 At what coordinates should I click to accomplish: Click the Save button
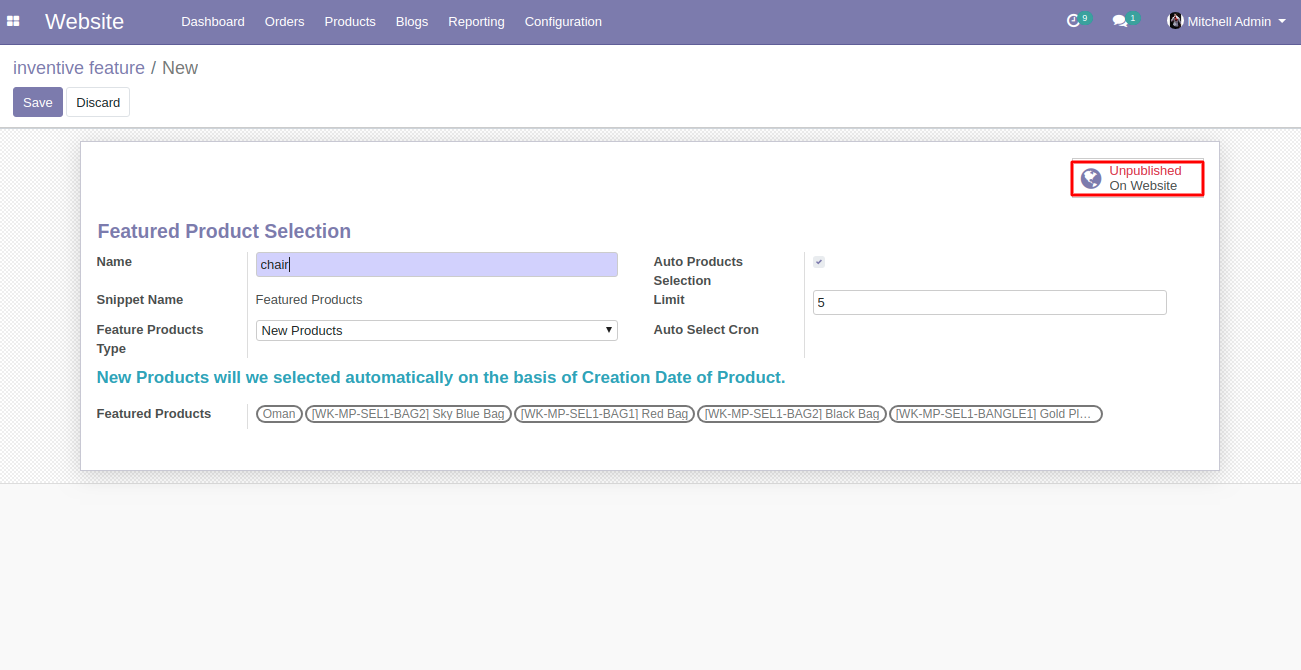point(38,102)
